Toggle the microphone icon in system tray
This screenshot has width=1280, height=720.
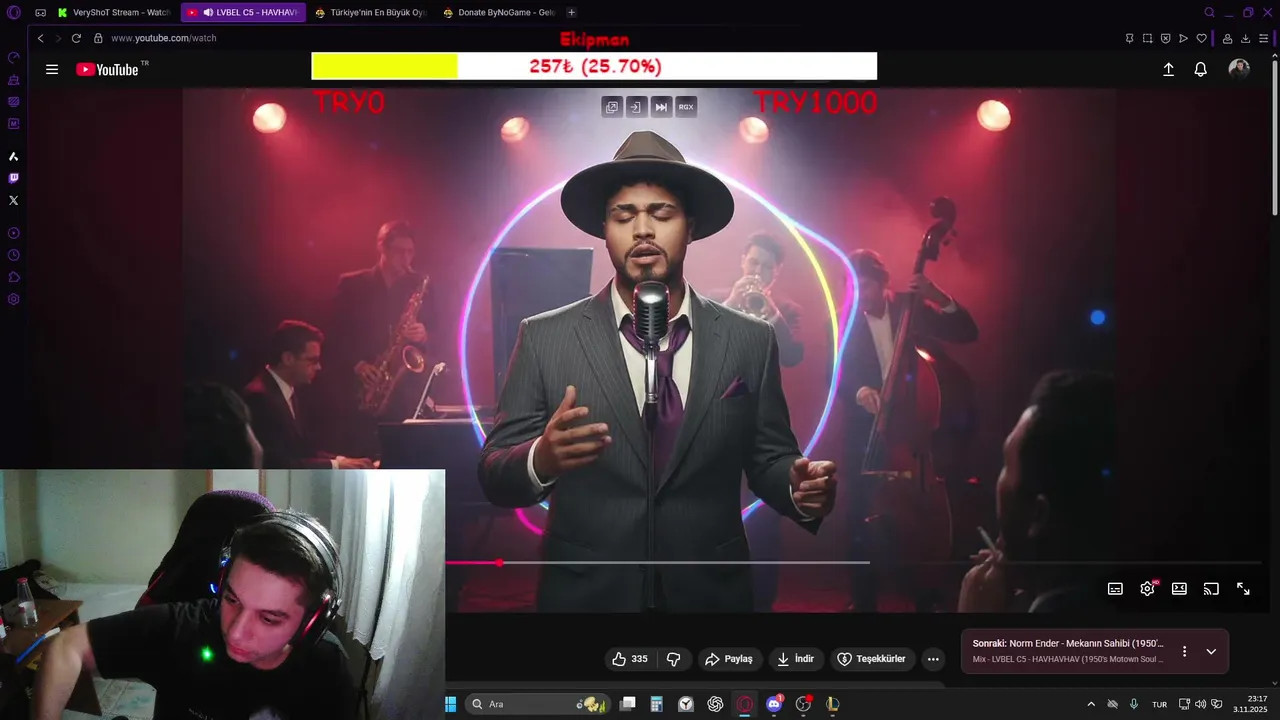coord(1133,704)
